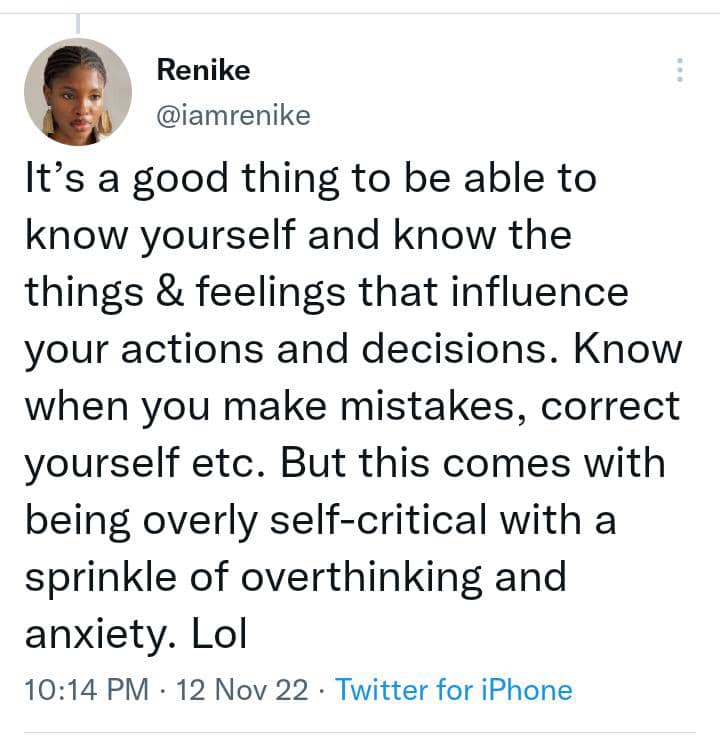Screen dimensions: 720x751
Task: Open the Renike display name profile link
Action: (x=204, y=70)
